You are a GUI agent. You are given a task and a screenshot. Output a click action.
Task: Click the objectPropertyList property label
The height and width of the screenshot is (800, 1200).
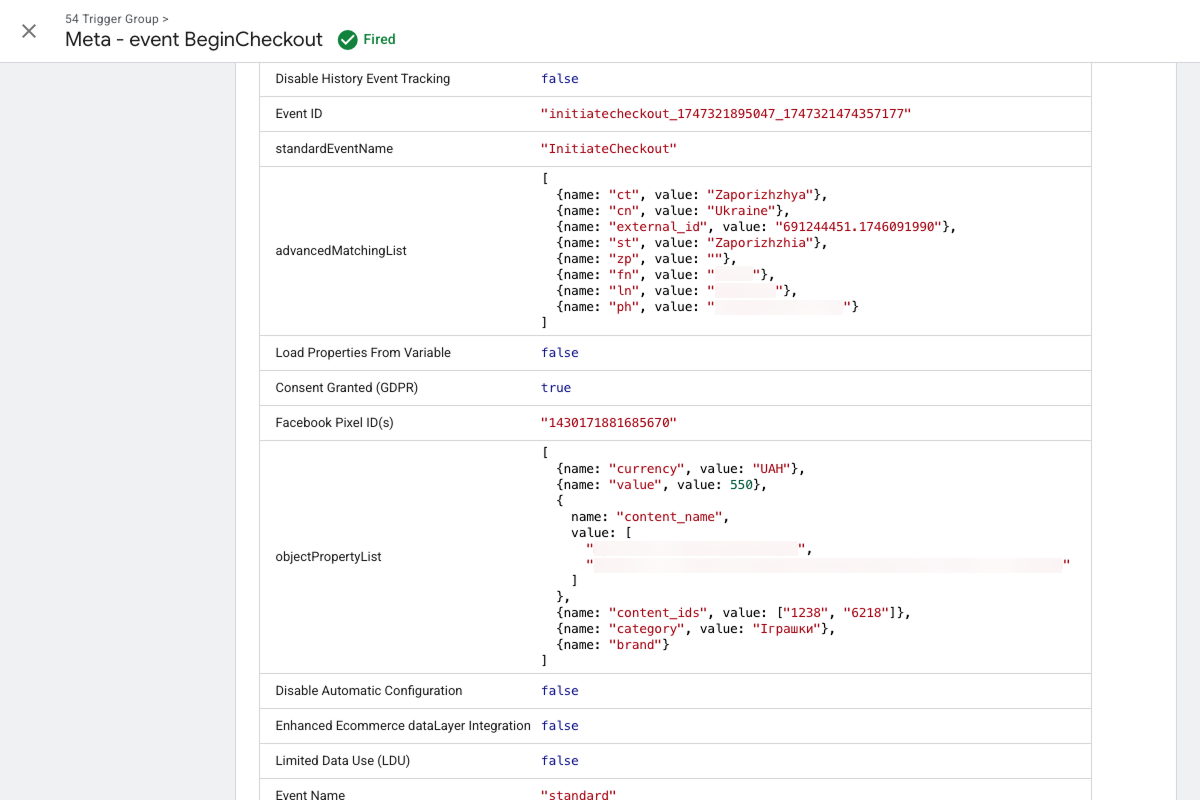(x=328, y=557)
